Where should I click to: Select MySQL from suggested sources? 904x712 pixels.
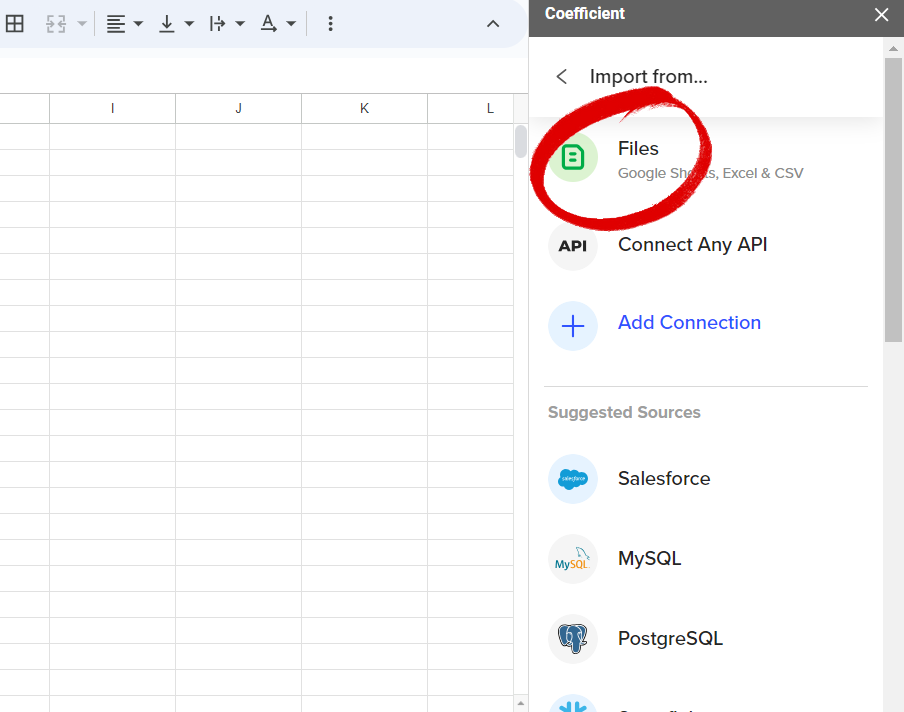pos(650,558)
